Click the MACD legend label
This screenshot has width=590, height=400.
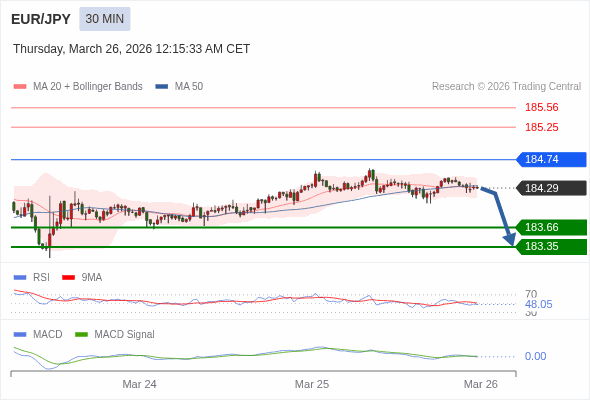coord(48,335)
